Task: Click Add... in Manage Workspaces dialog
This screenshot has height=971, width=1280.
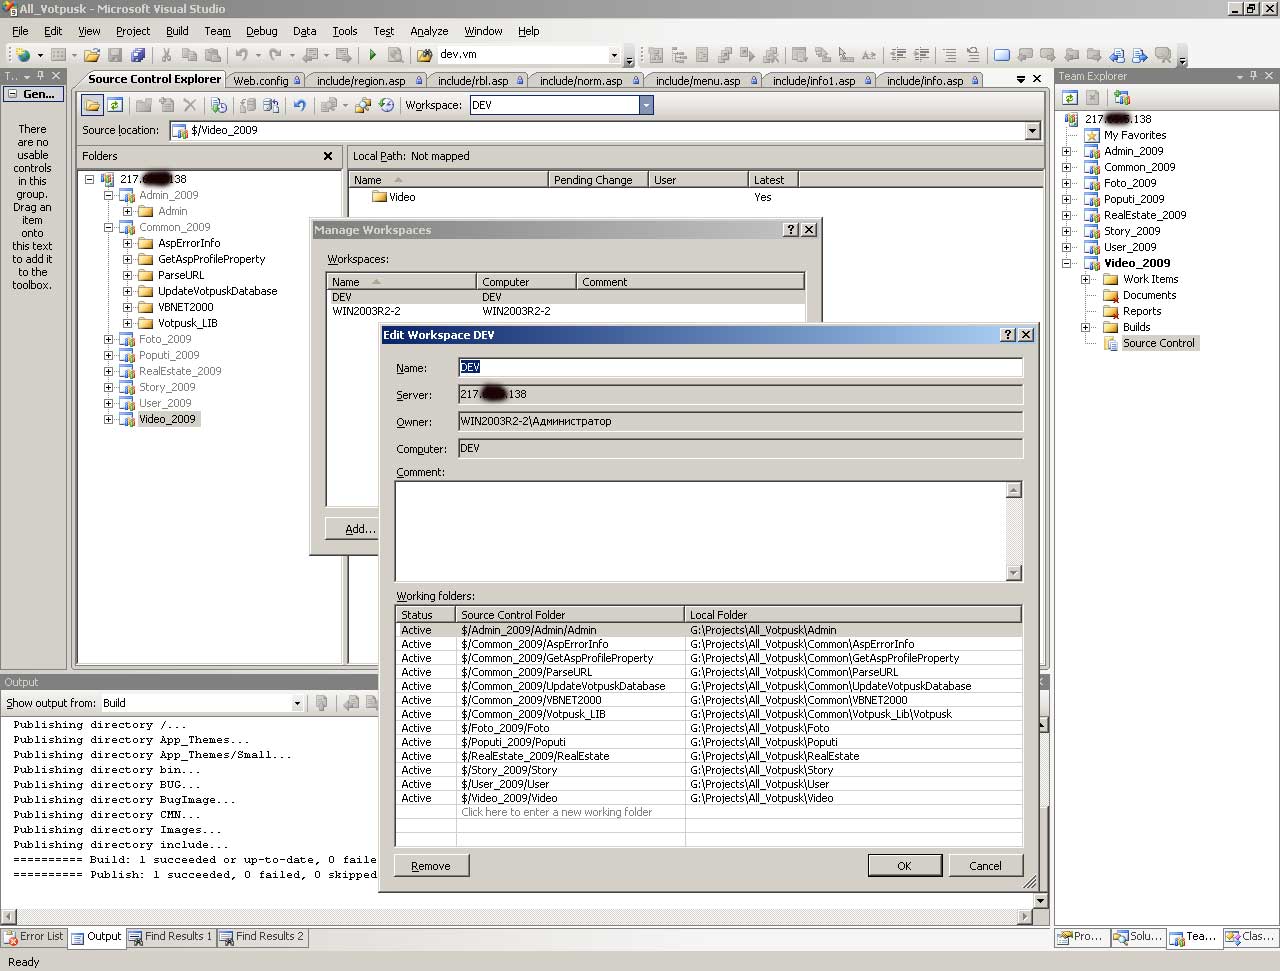Action: coord(354,528)
